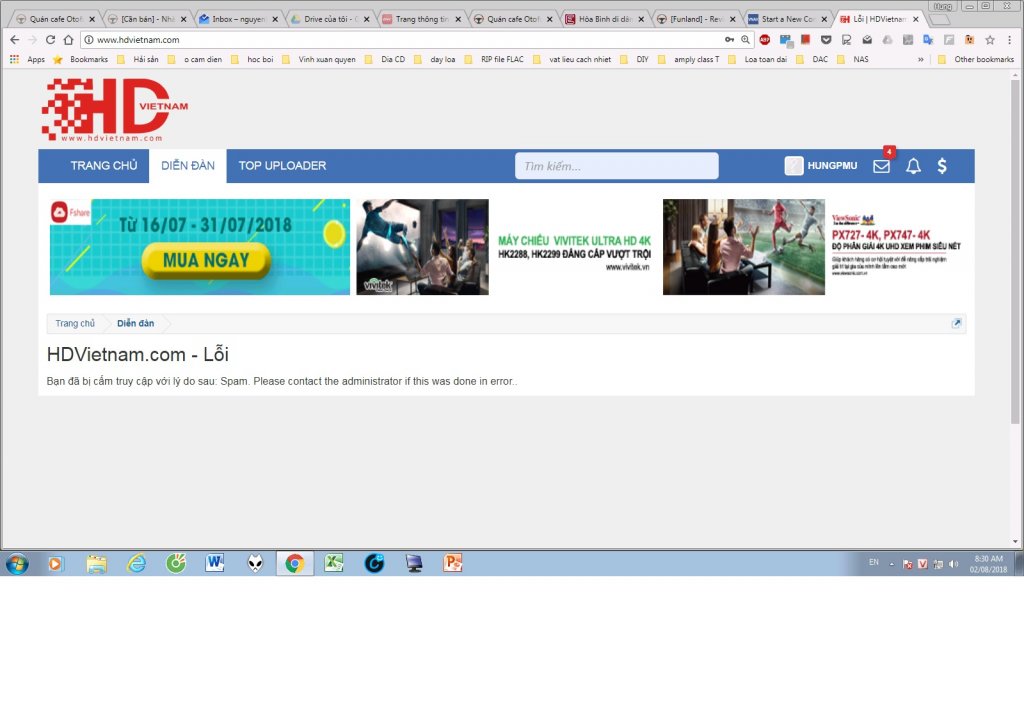This screenshot has width=1024, height=726.
Task: Click the HD Vietnam site logo
Action: 115,110
